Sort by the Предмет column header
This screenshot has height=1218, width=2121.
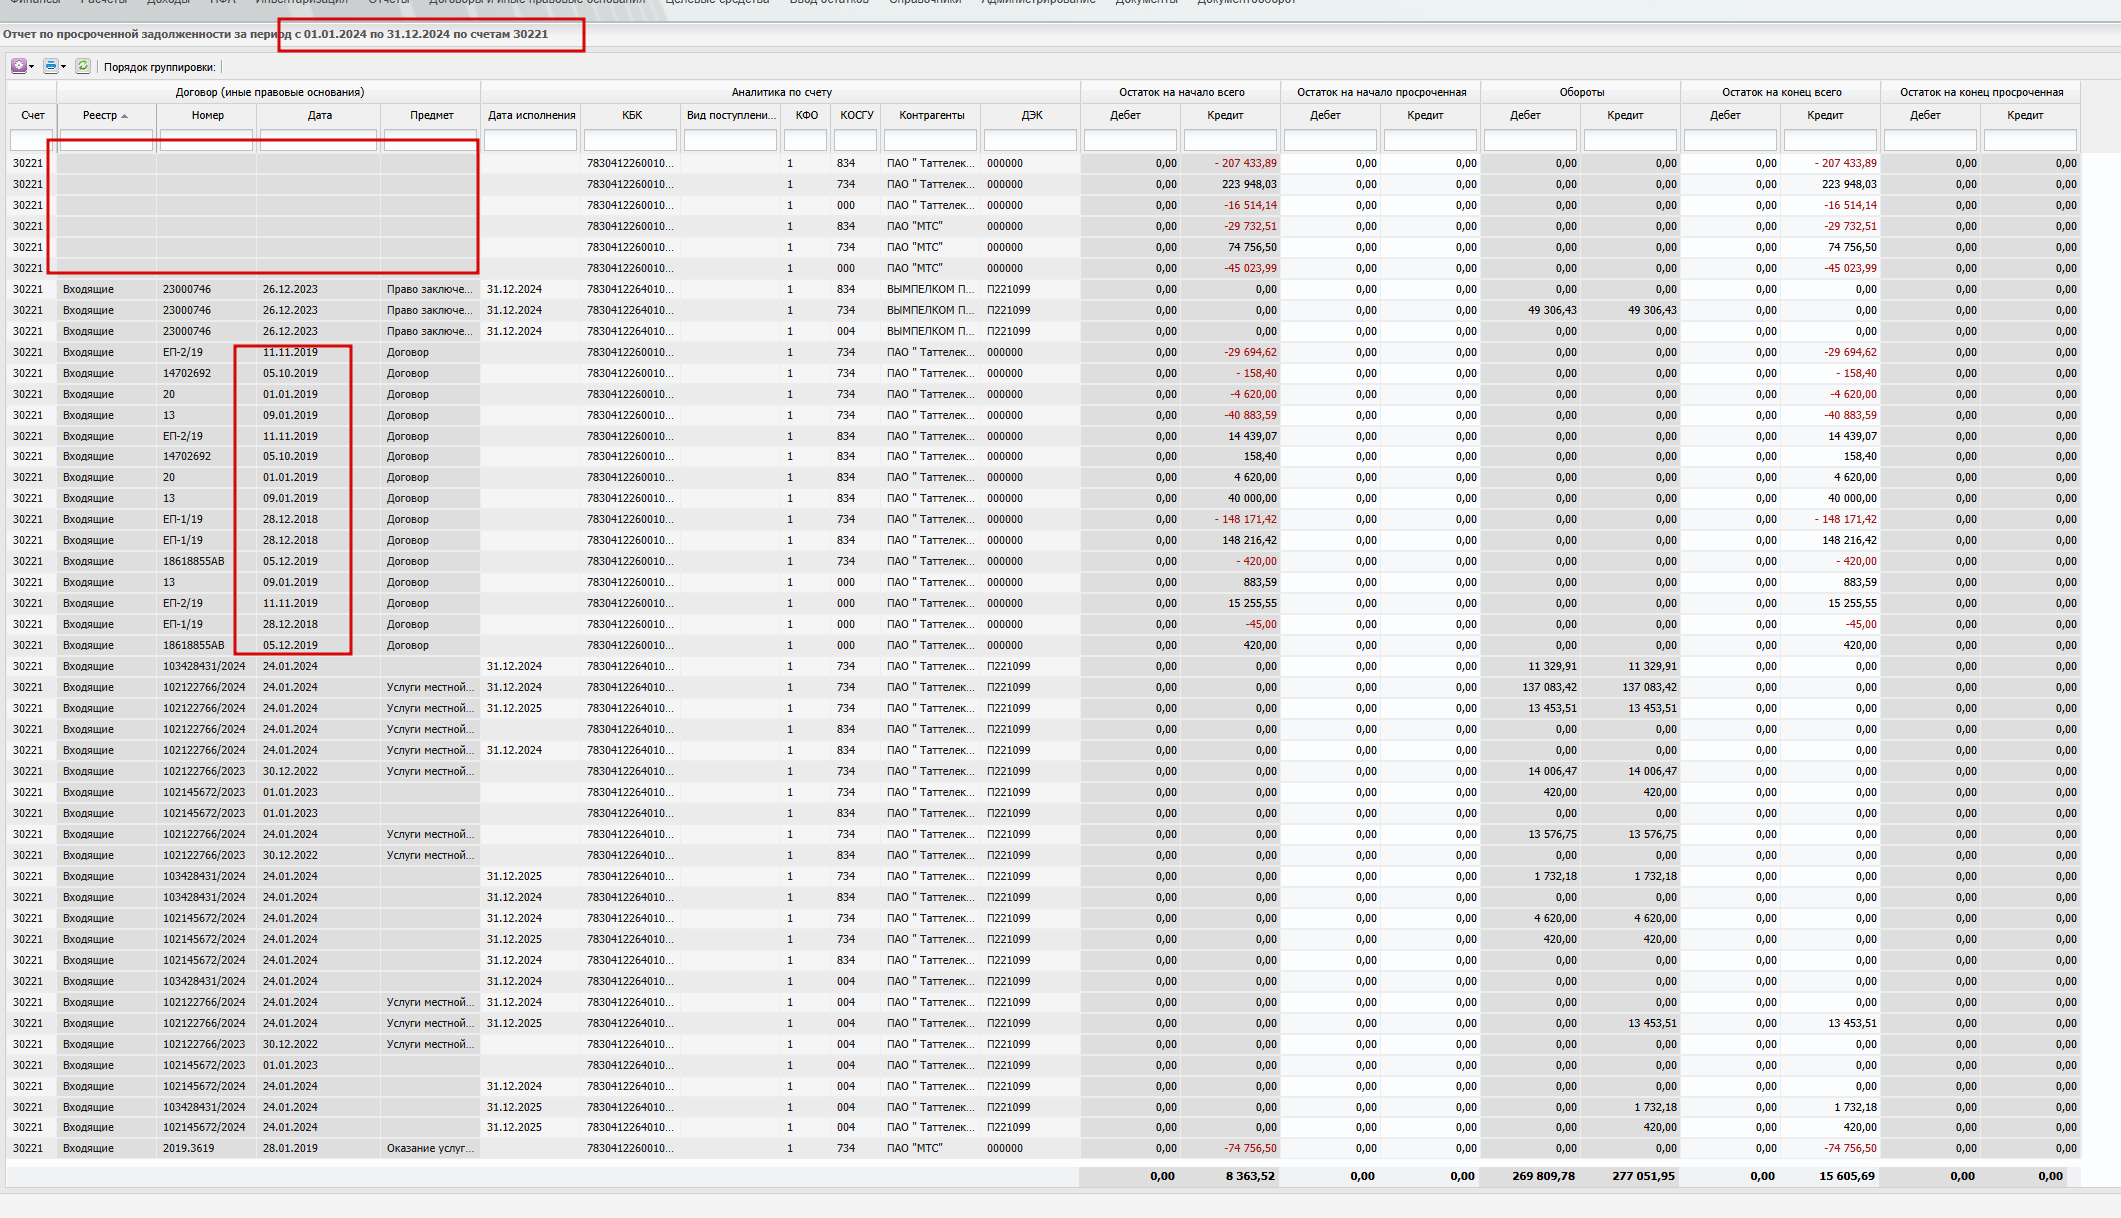432,115
